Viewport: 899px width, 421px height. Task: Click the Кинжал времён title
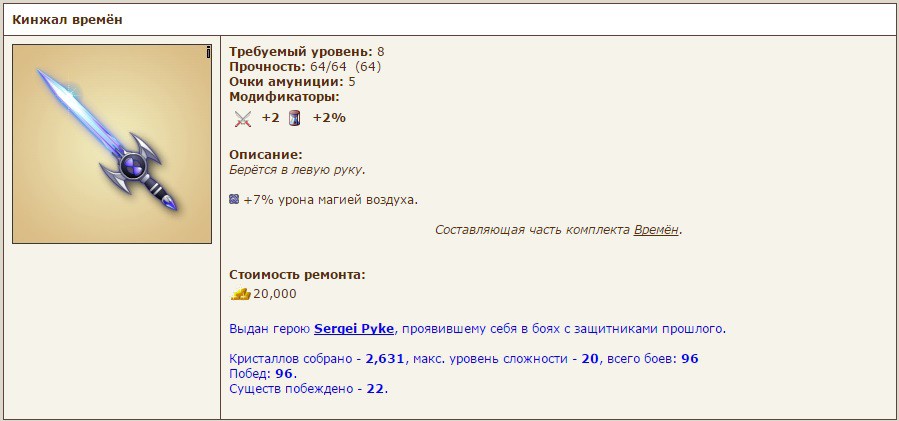click(67, 20)
